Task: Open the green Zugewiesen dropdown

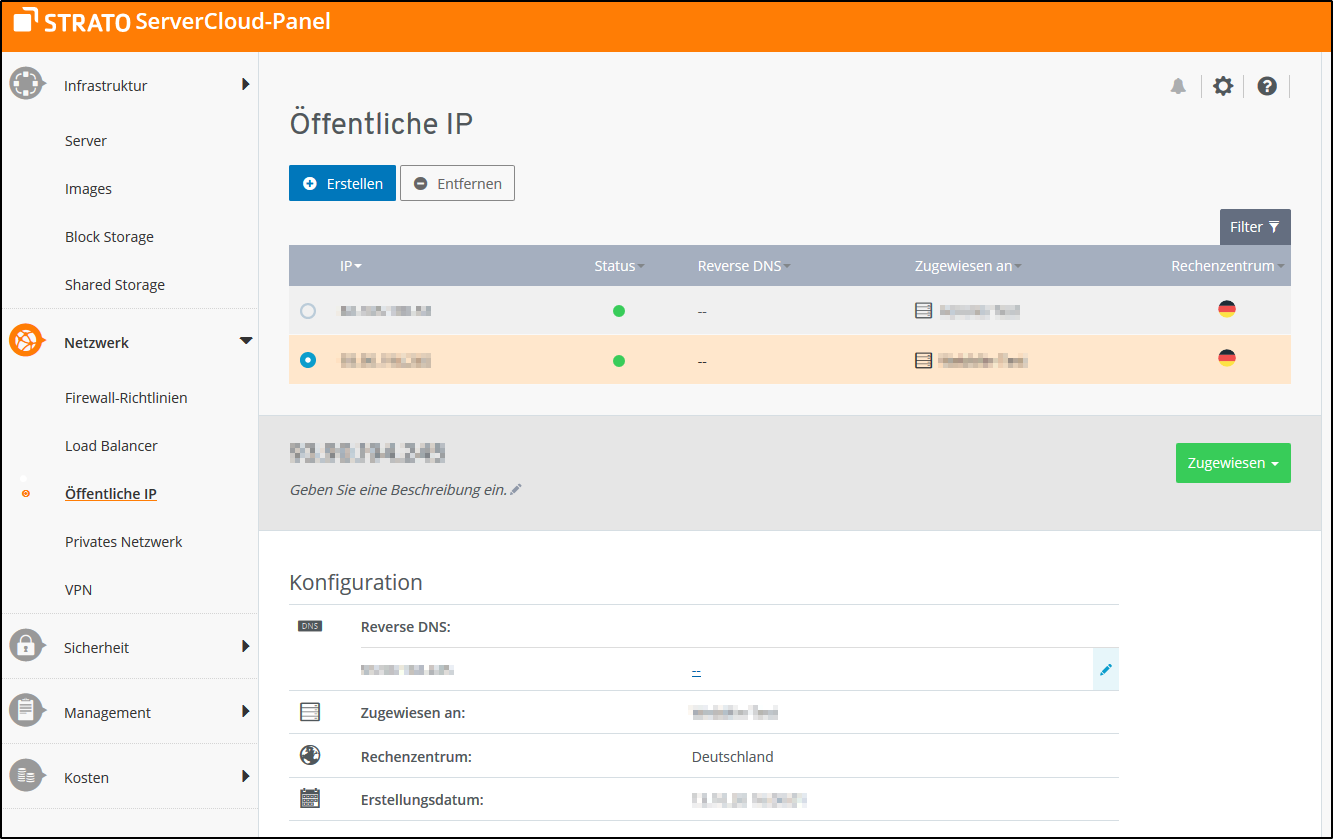Action: coord(1232,463)
